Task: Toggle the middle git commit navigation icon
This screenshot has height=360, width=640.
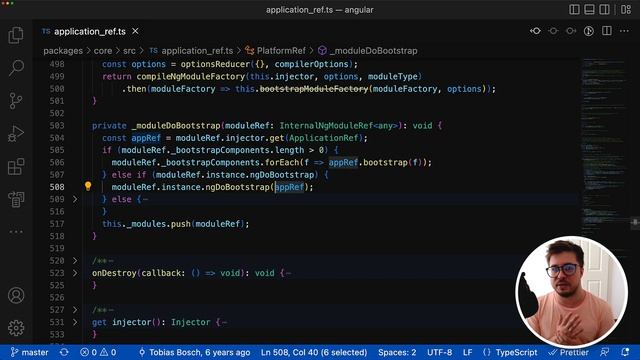Action: 553,31
